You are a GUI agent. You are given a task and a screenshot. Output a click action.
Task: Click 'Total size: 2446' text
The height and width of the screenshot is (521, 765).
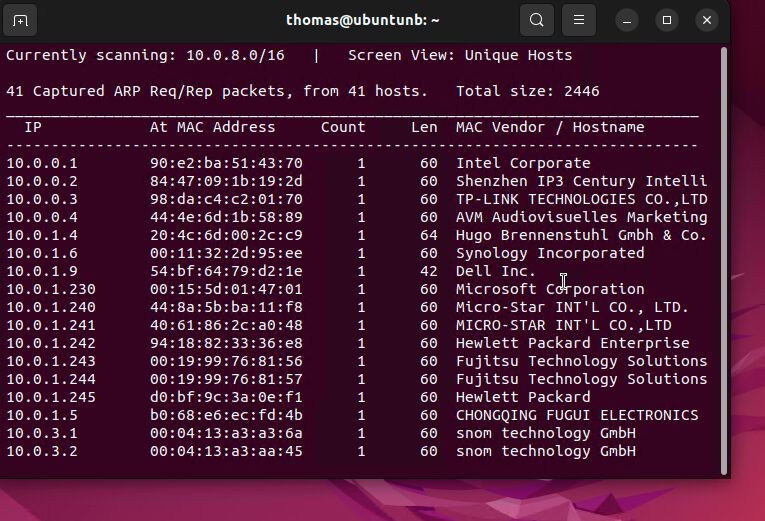pyautogui.click(x=528, y=91)
